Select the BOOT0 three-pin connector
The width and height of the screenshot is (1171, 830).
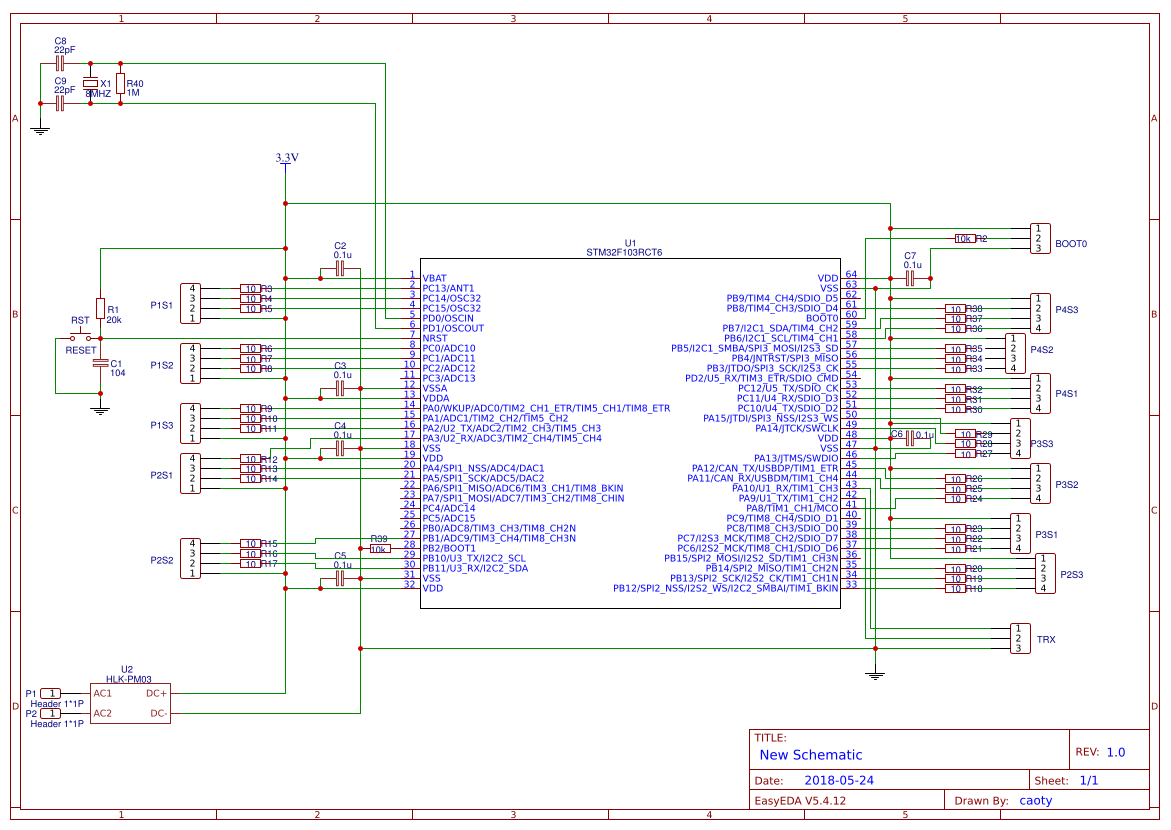coord(1040,239)
